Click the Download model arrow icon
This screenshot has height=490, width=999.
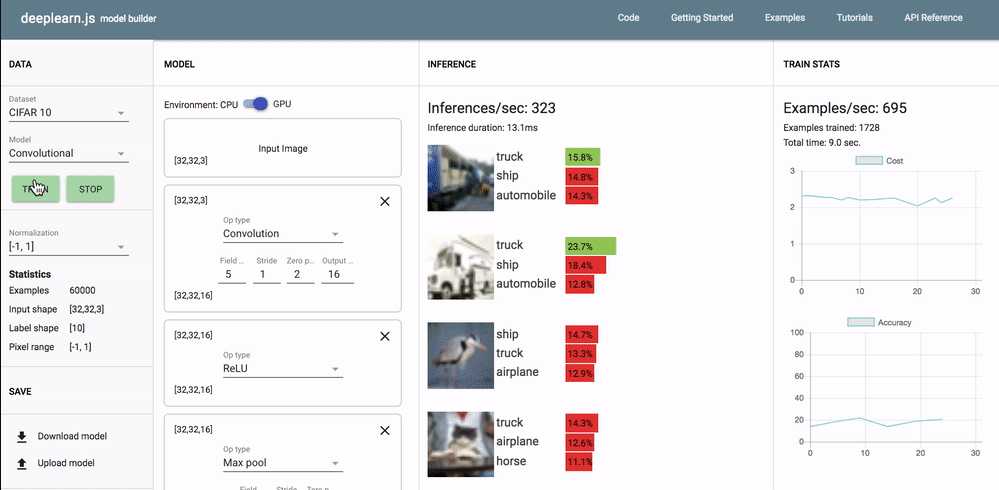22,437
